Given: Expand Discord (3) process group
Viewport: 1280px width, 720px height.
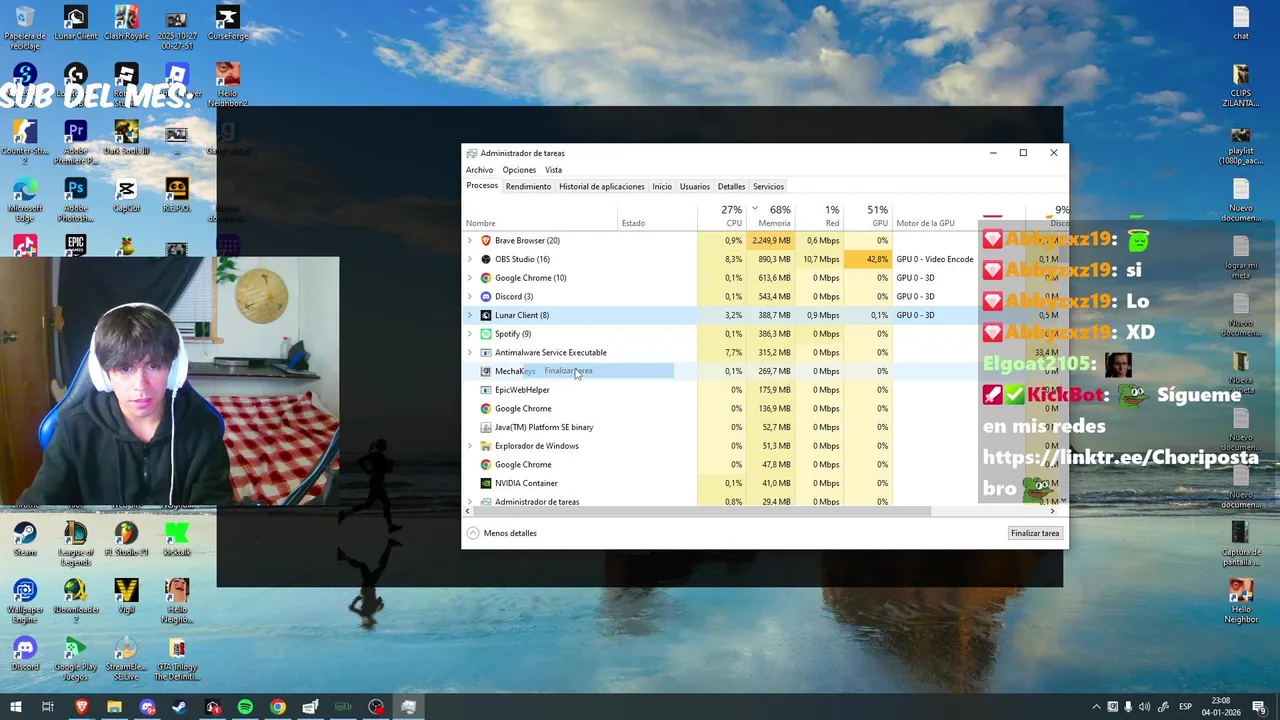Looking at the screenshot, I should (469, 297).
